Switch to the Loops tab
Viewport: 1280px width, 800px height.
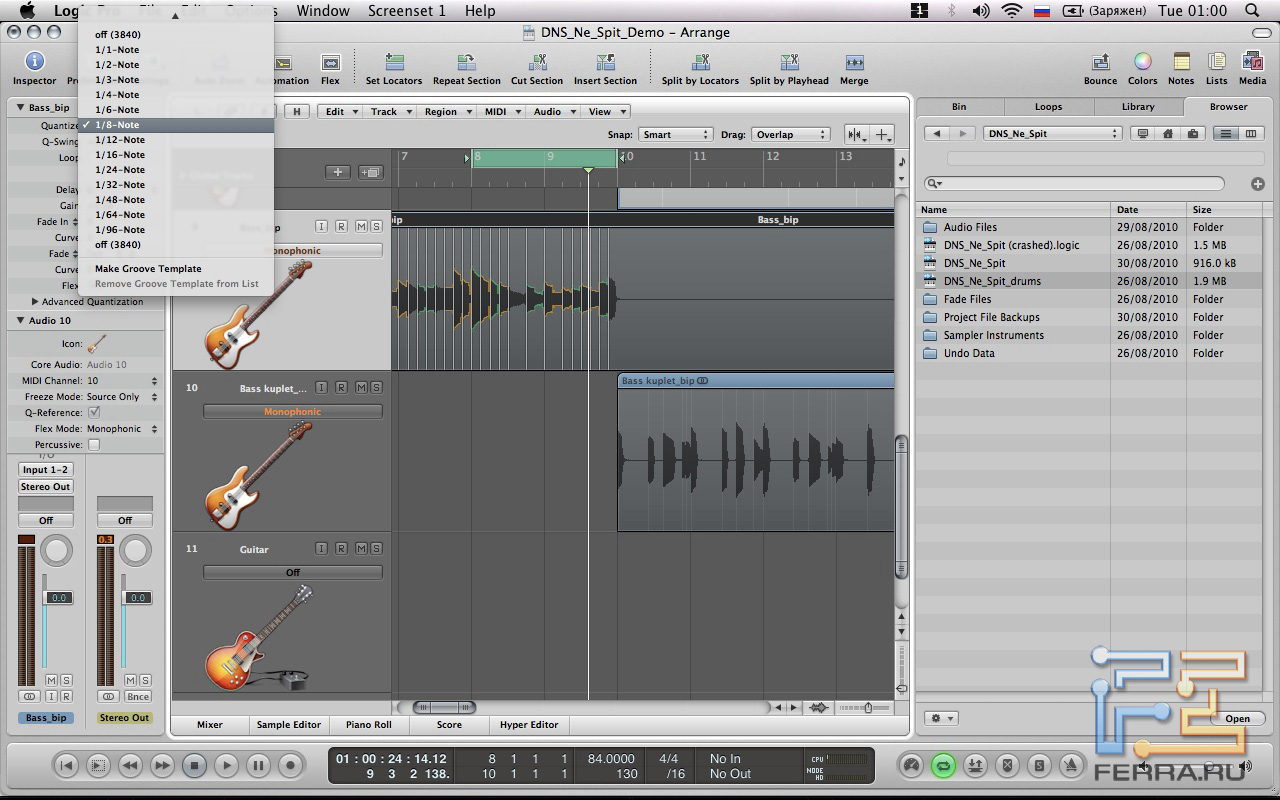coord(1048,106)
